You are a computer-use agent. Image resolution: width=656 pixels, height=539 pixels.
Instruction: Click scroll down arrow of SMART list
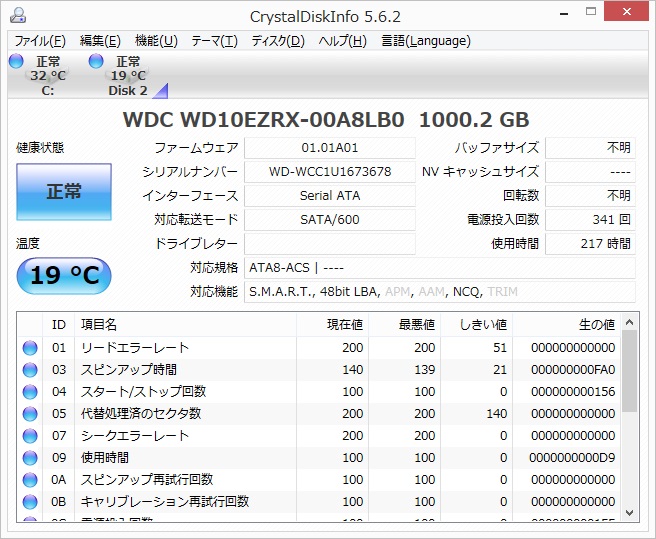[x=629, y=513]
